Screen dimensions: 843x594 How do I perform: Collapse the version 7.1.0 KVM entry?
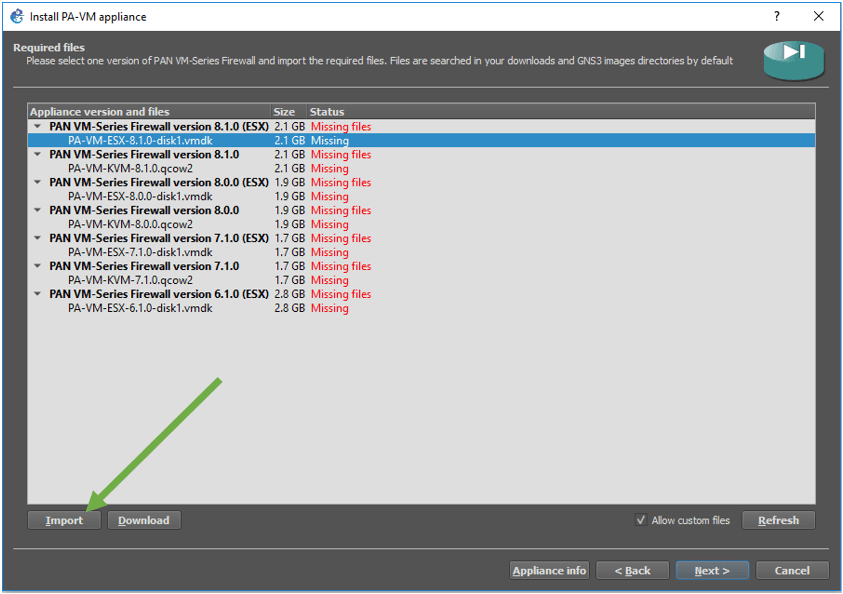[x=37, y=266]
